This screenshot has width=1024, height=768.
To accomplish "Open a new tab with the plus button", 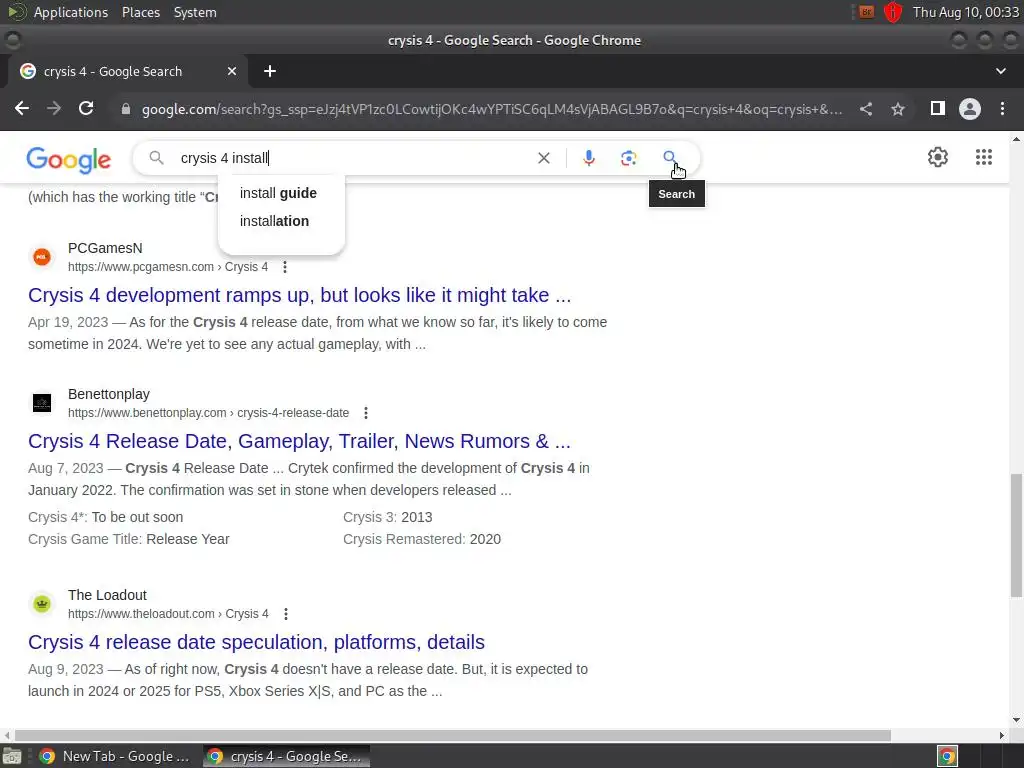I will tap(270, 71).
